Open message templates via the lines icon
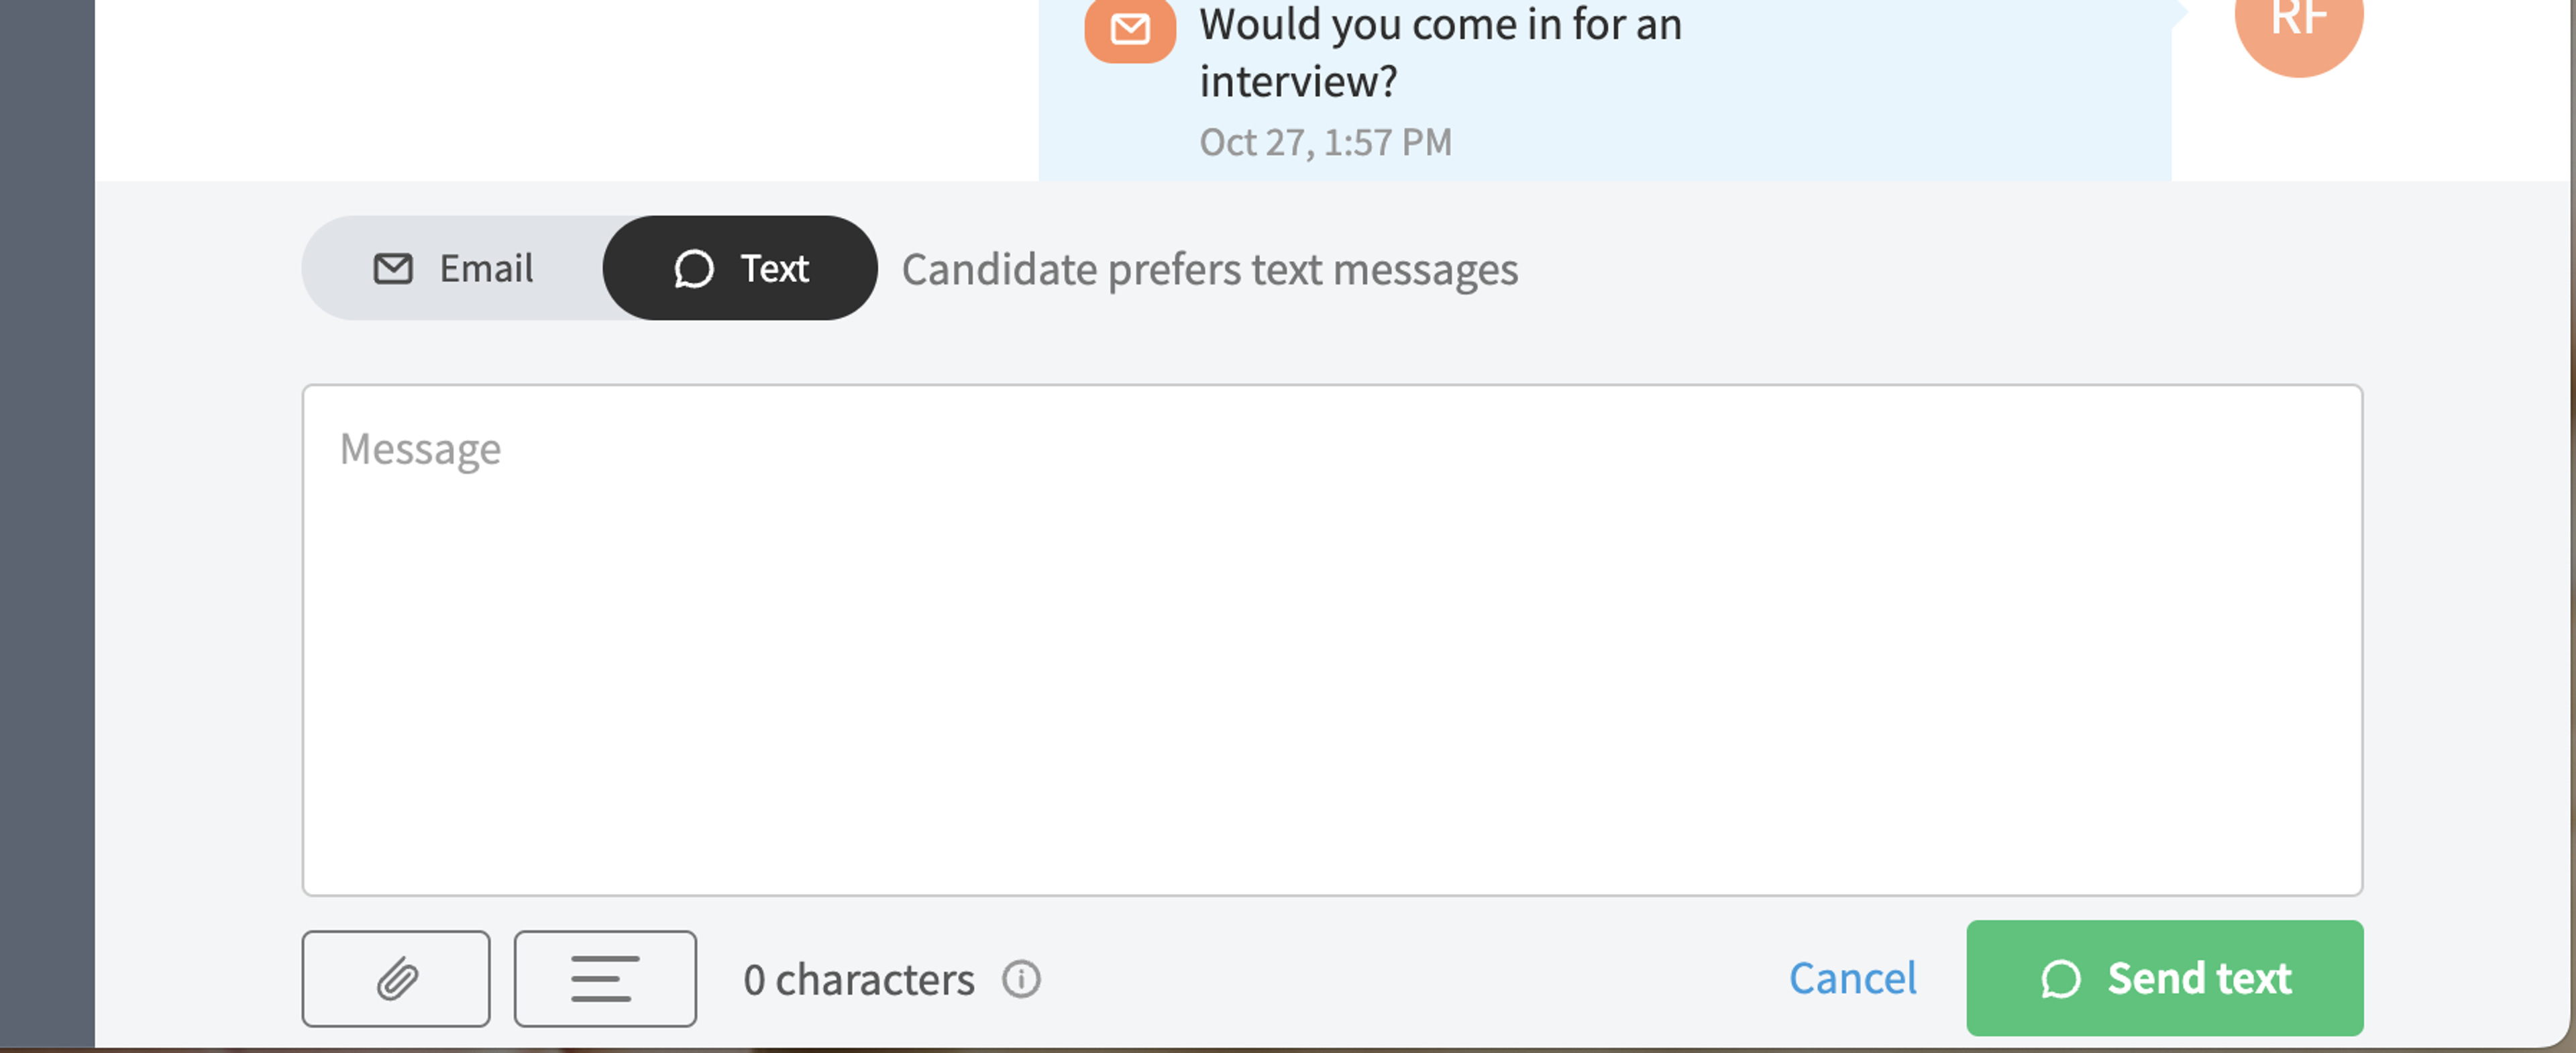Image resolution: width=2576 pixels, height=1053 pixels. click(x=605, y=978)
